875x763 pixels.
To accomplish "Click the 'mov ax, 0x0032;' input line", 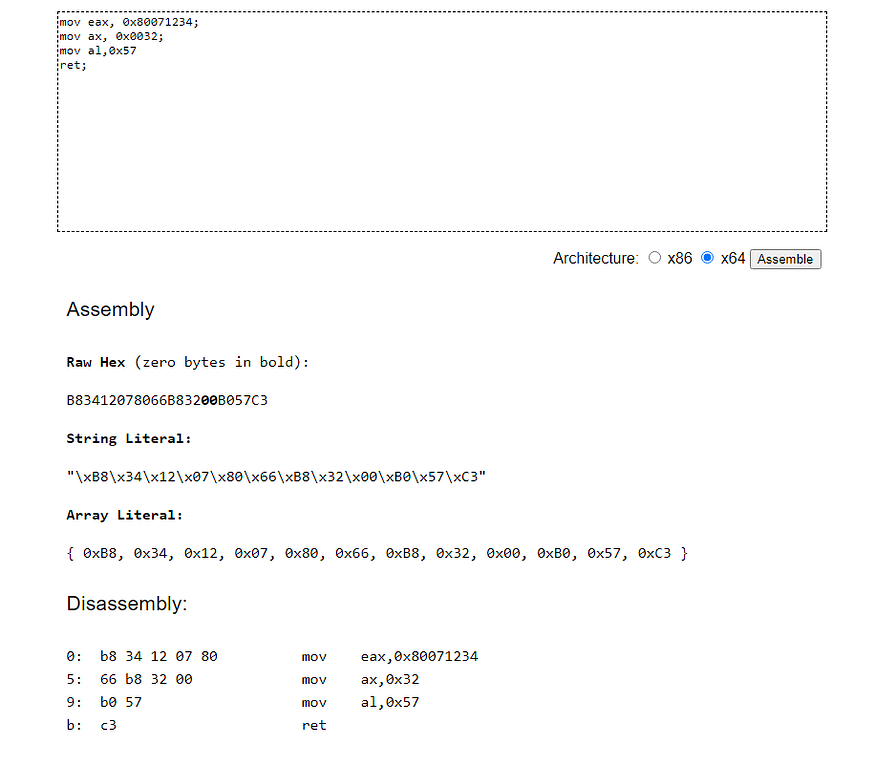I will tap(112, 36).
